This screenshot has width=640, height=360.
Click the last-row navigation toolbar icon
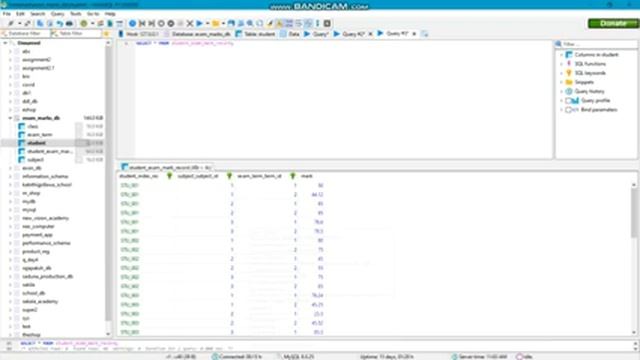[151, 24]
